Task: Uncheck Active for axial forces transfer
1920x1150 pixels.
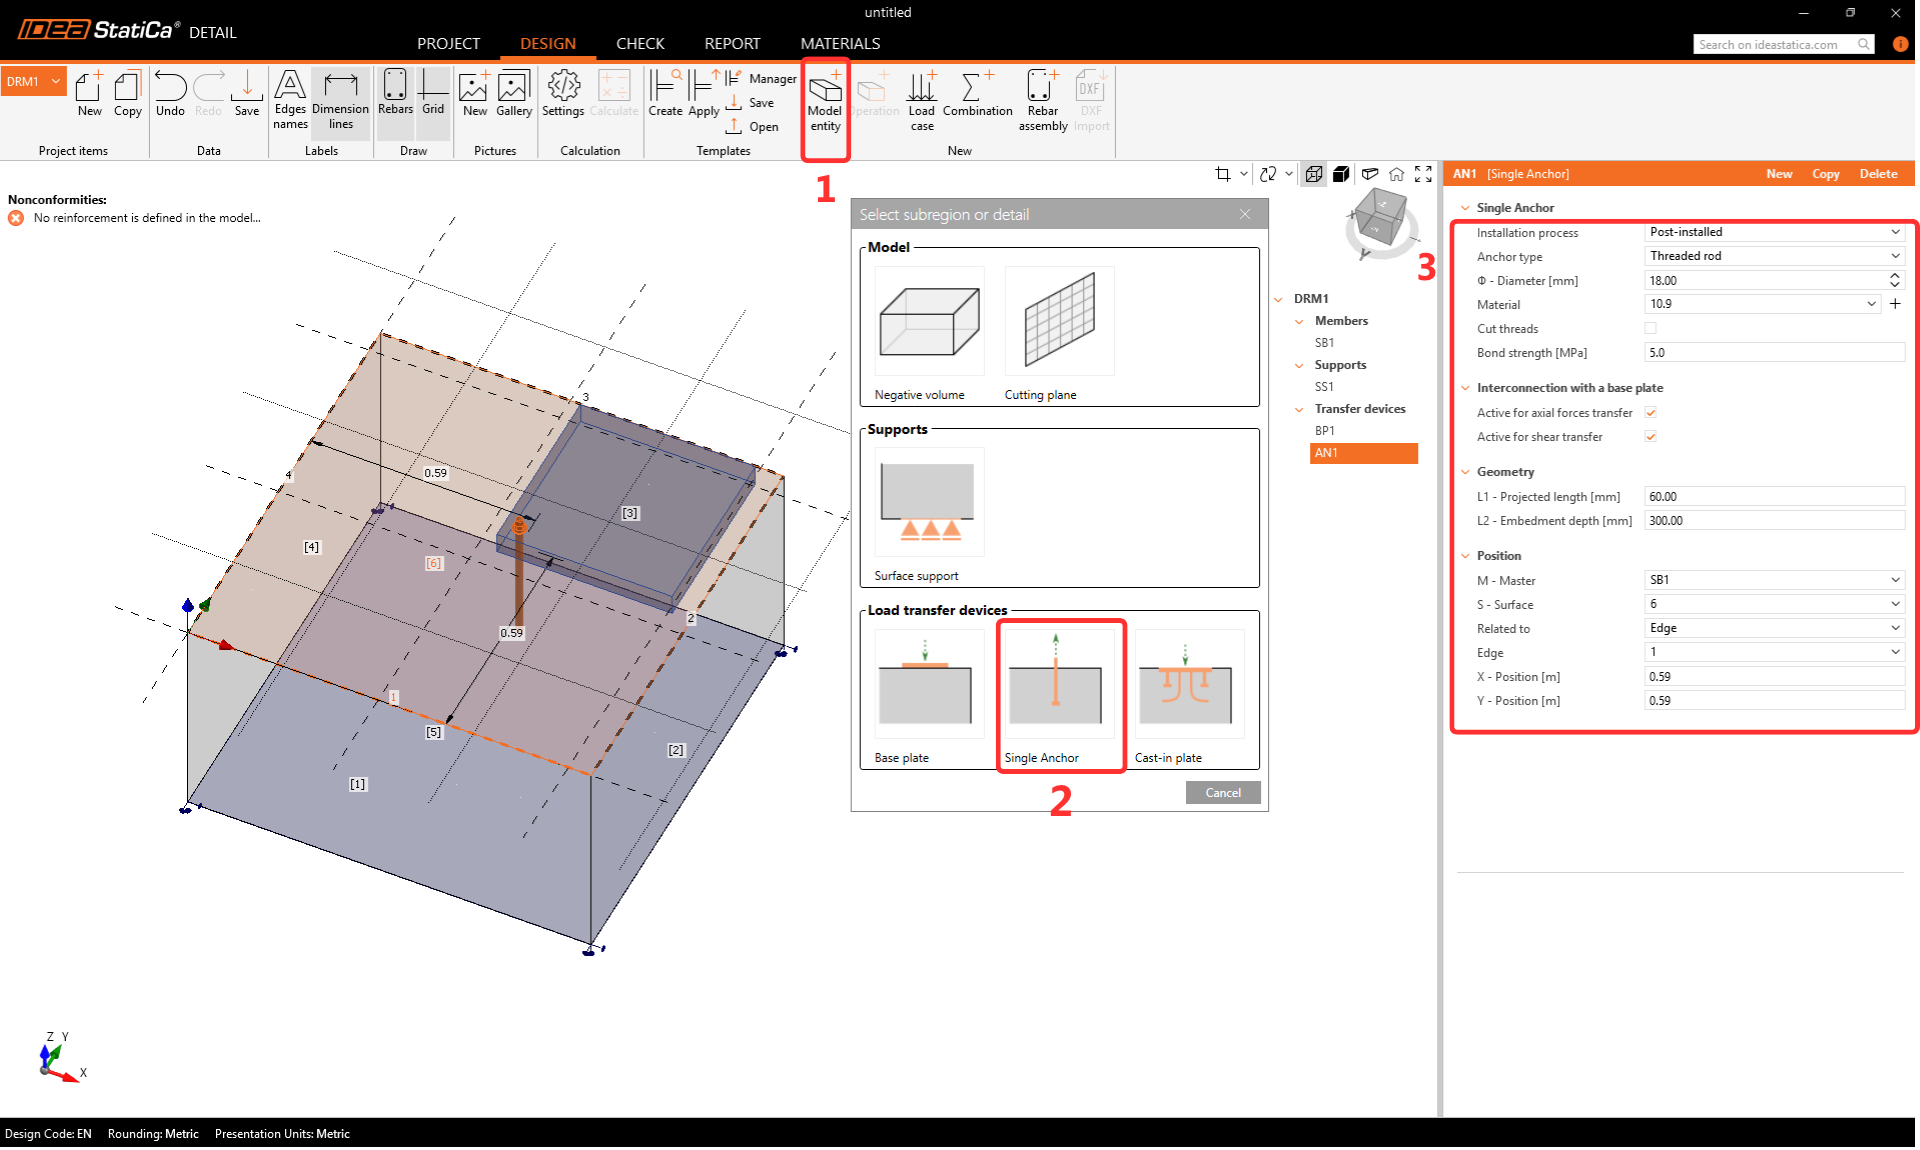Action: [1651, 413]
